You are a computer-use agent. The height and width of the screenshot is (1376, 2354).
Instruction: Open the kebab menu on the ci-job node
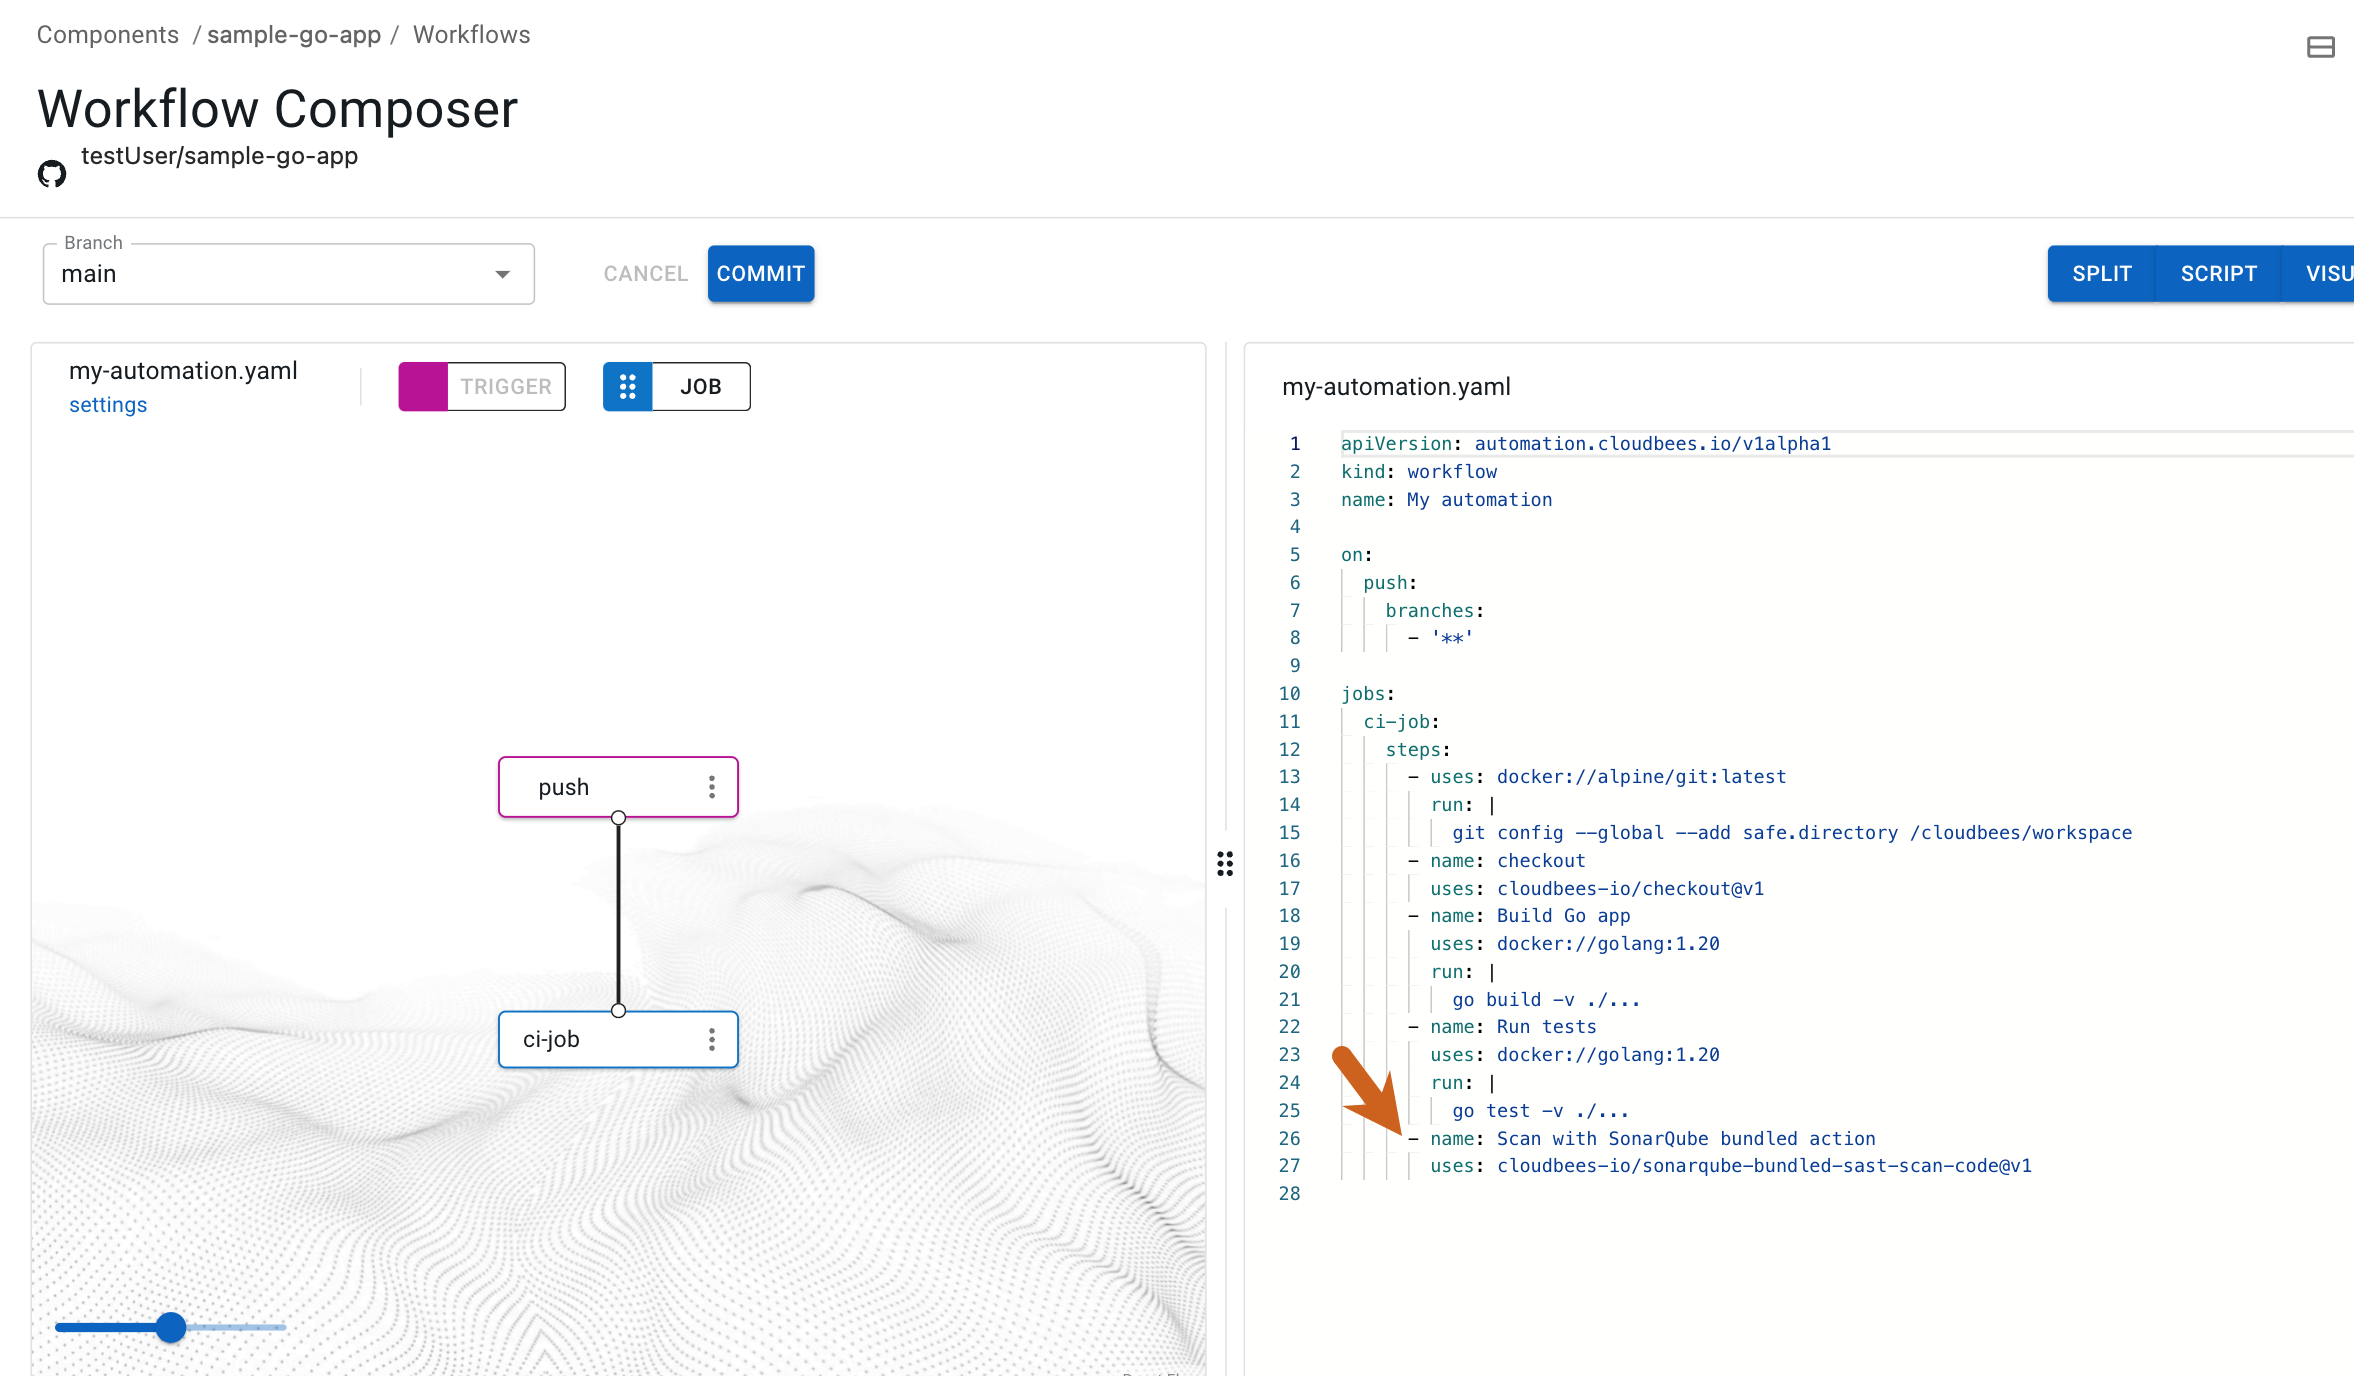[x=712, y=1040]
